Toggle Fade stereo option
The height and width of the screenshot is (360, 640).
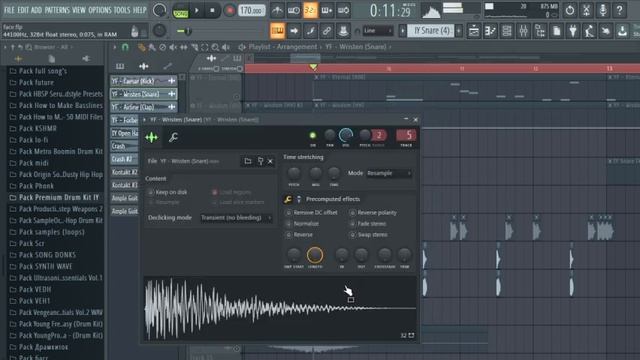368,224
